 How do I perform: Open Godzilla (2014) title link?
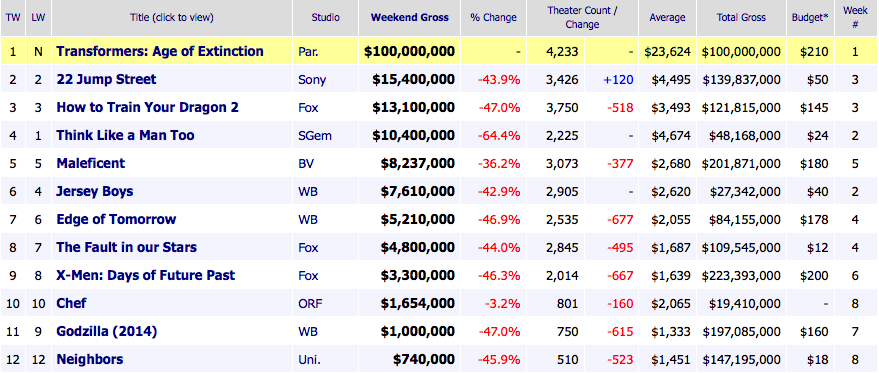click(107, 331)
